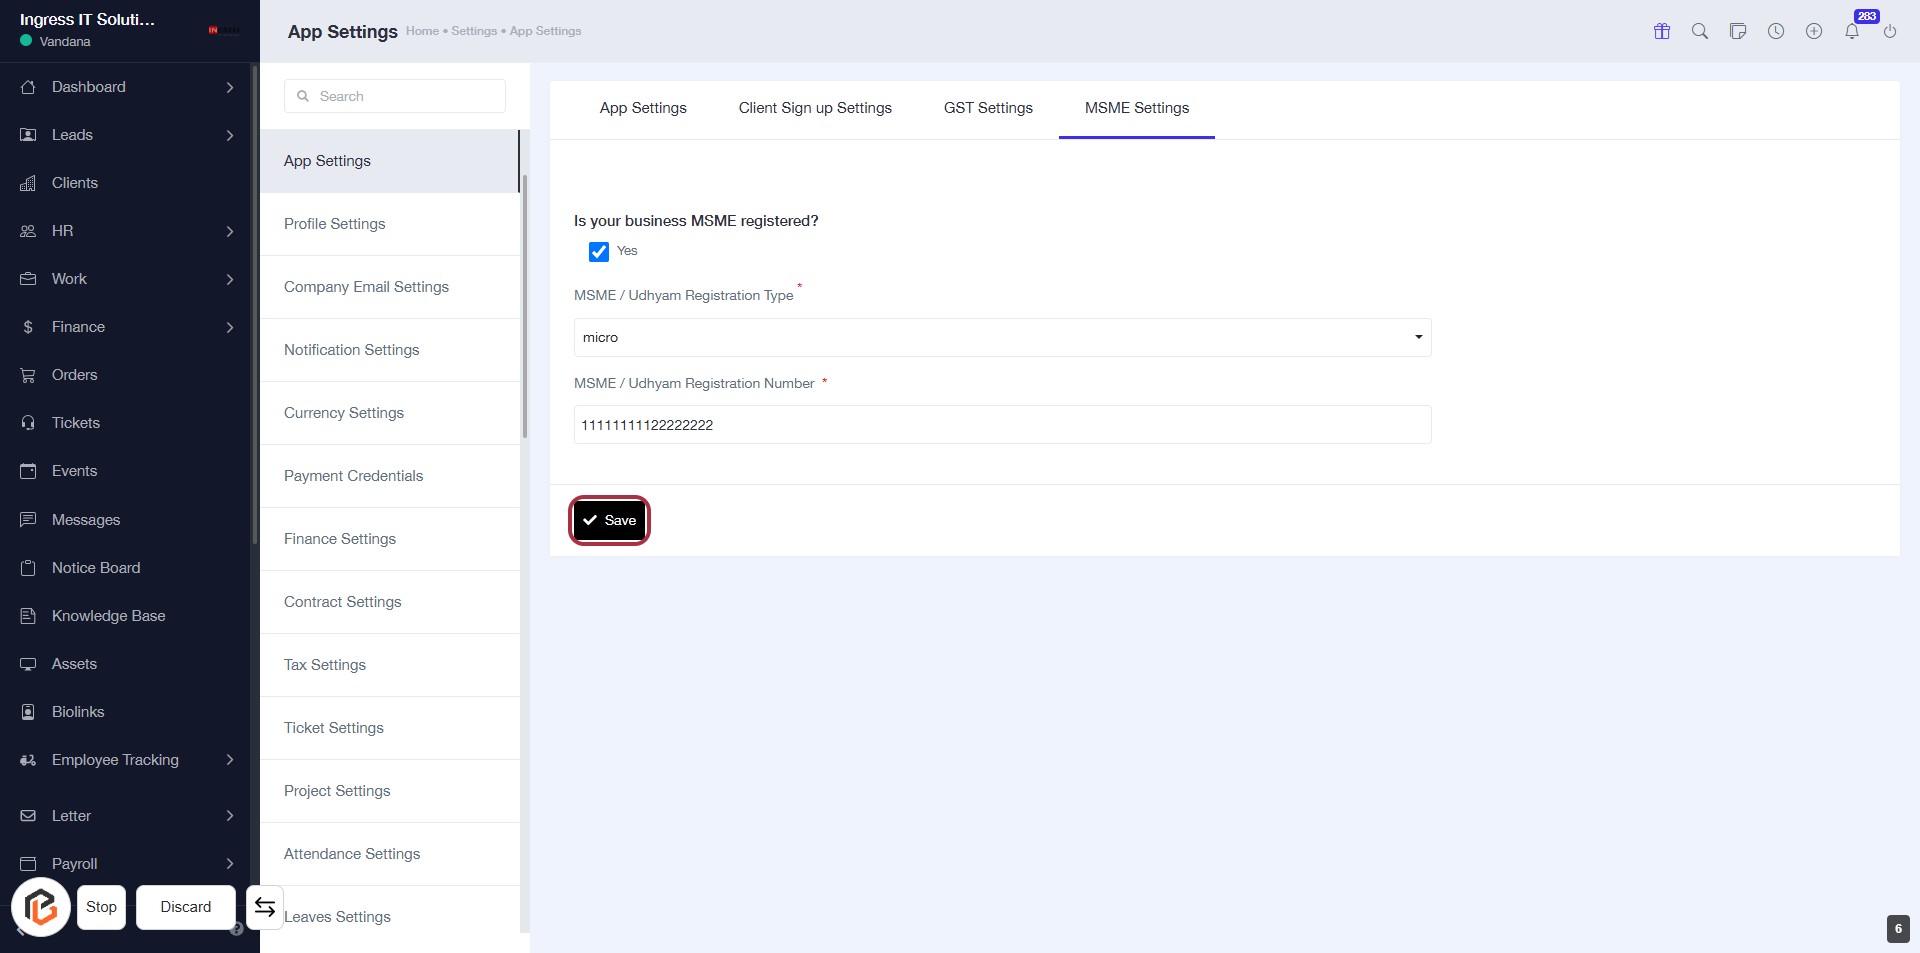
Task: Open MSME Registration Type dropdown
Action: tap(1002, 338)
